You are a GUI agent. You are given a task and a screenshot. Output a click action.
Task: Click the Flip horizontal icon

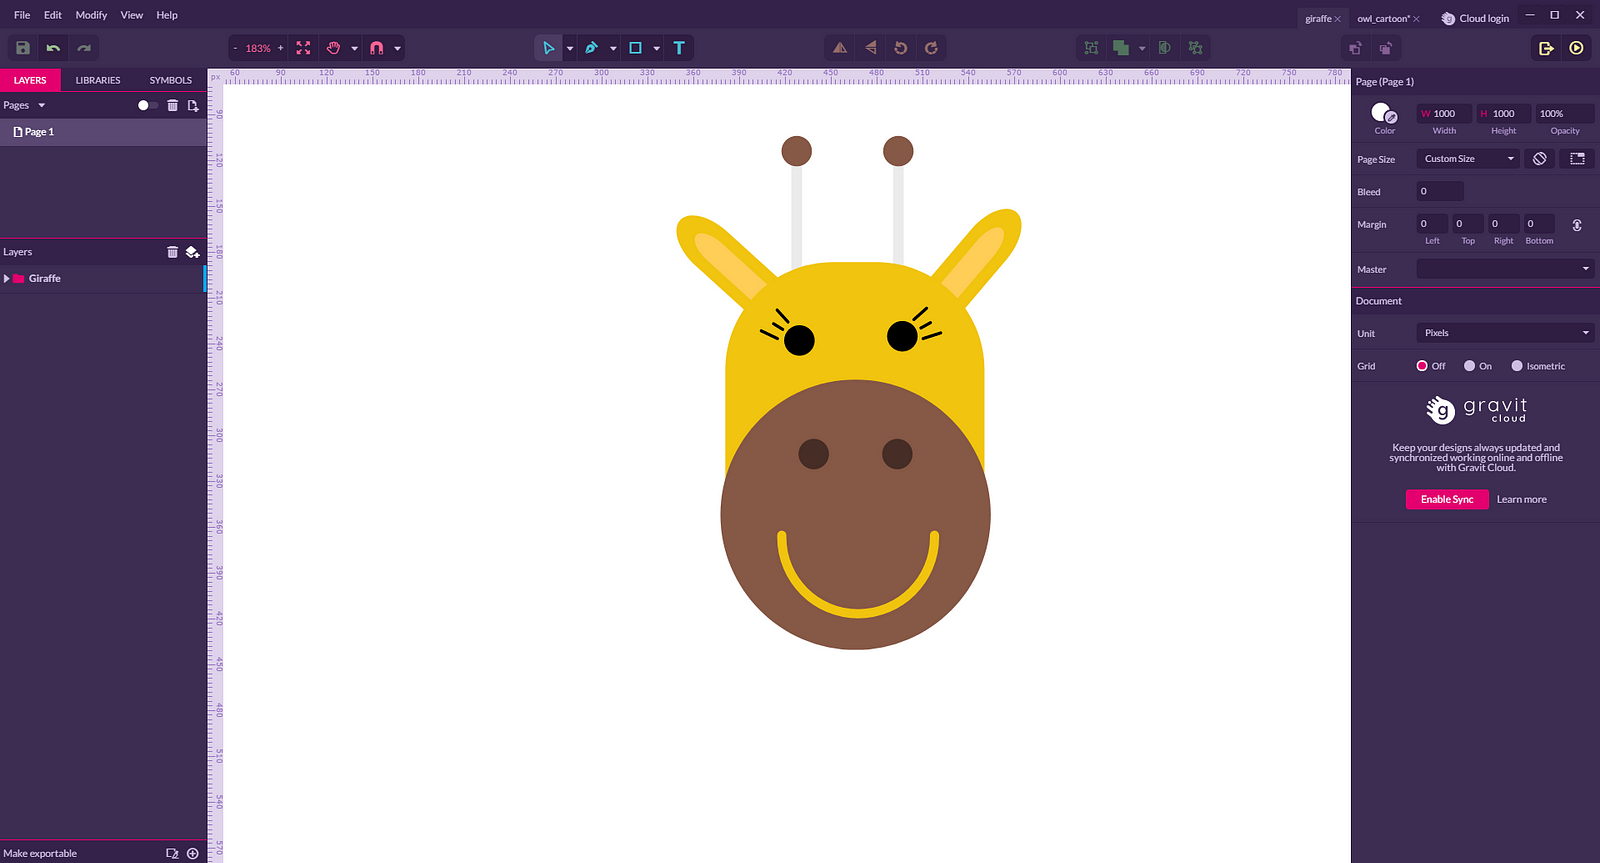point(840,48)
